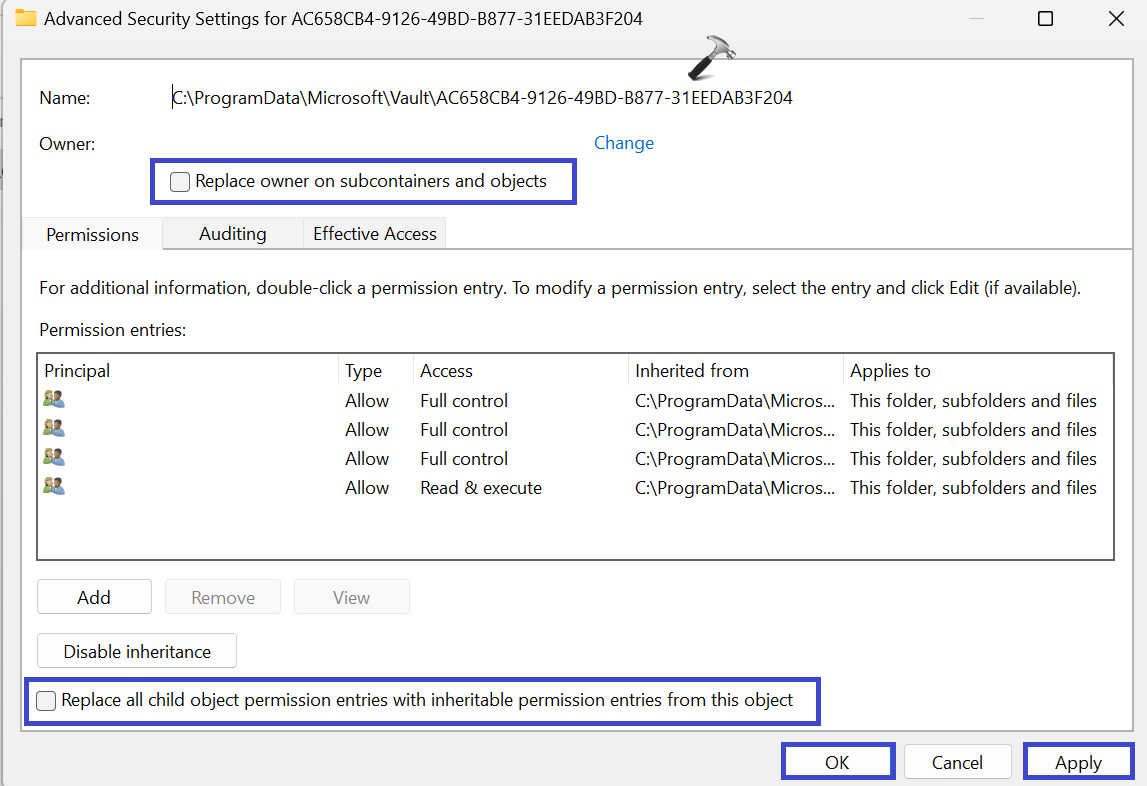Switch to the Permissions tab
Viewport: 1147px width, 786px height.
(x=92, y=235)
